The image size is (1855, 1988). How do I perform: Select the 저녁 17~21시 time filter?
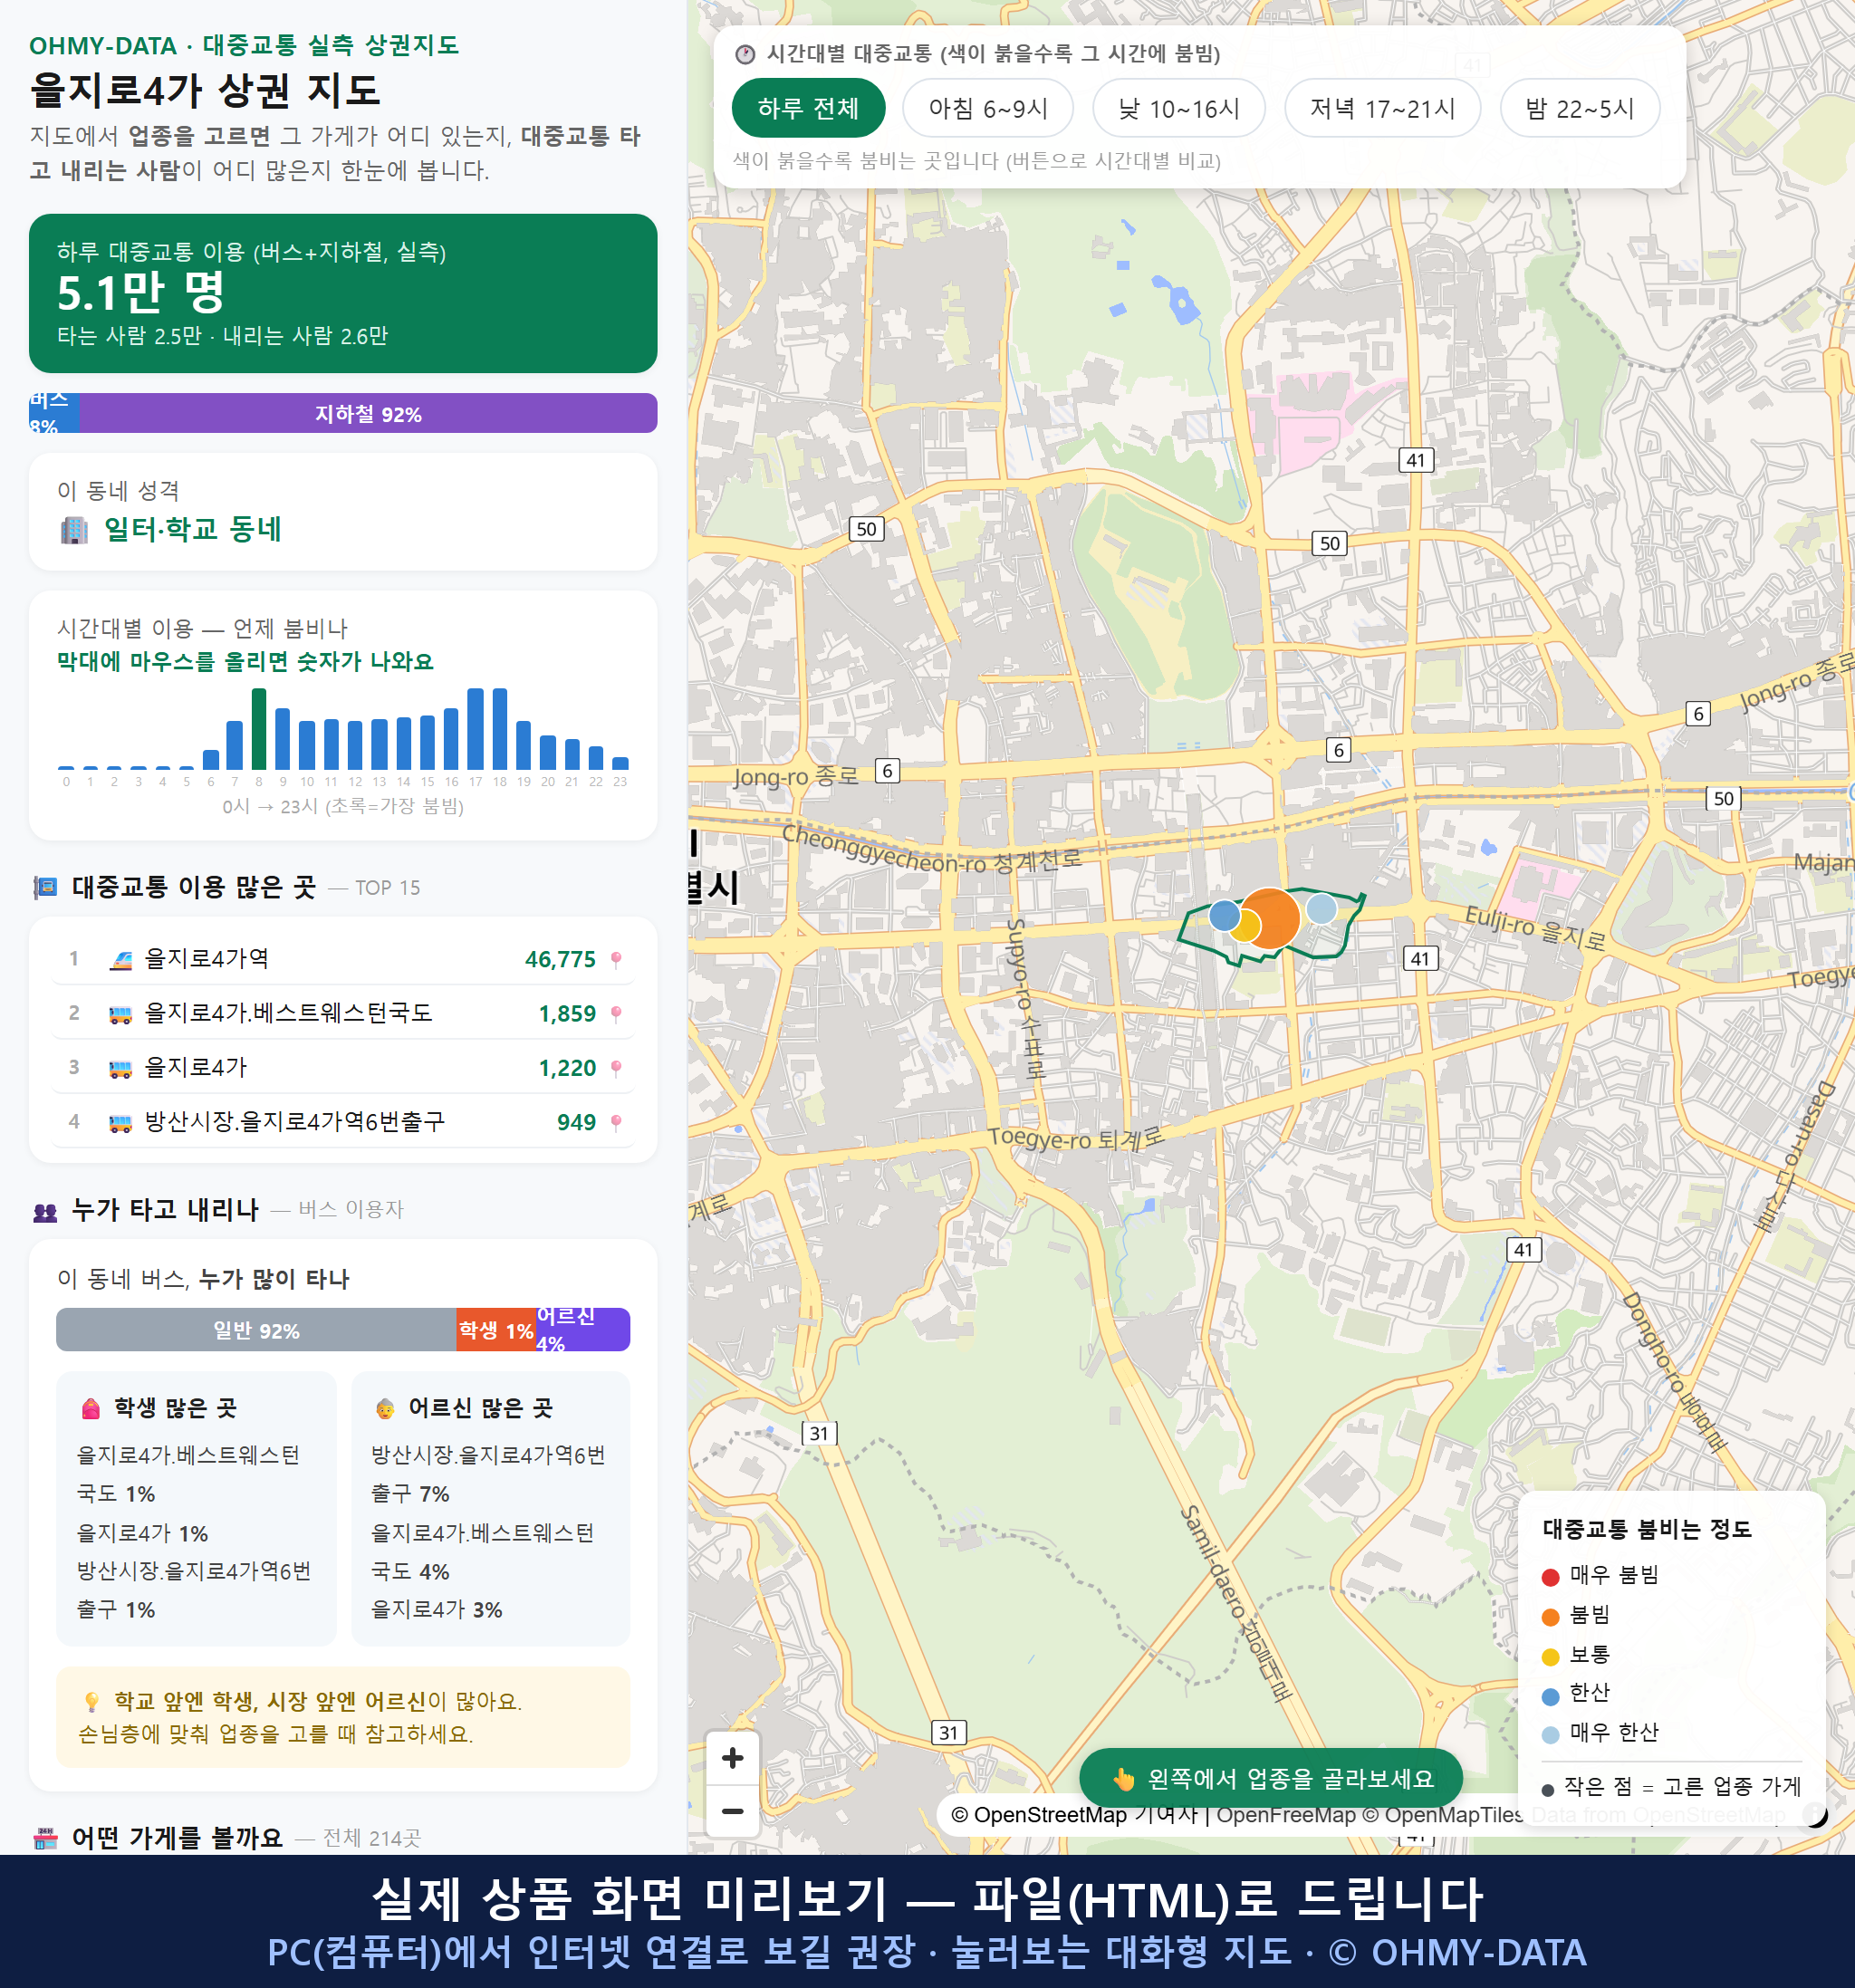pos(1382,108)
